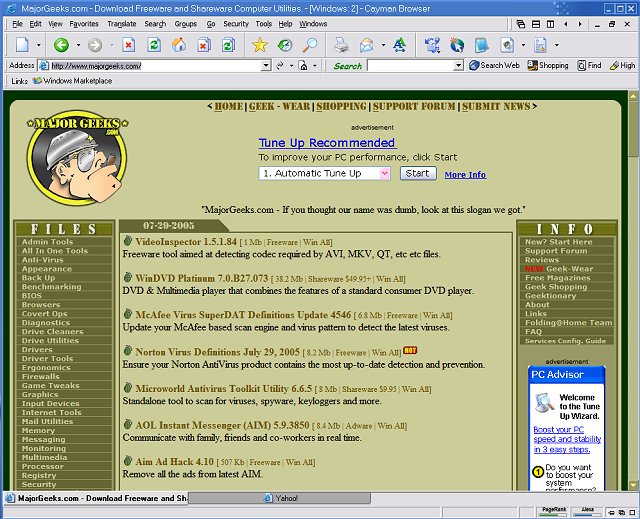Open the mail envelope icon
The width and height of the screenshot is (640, 519).
(x=367, y=45)
